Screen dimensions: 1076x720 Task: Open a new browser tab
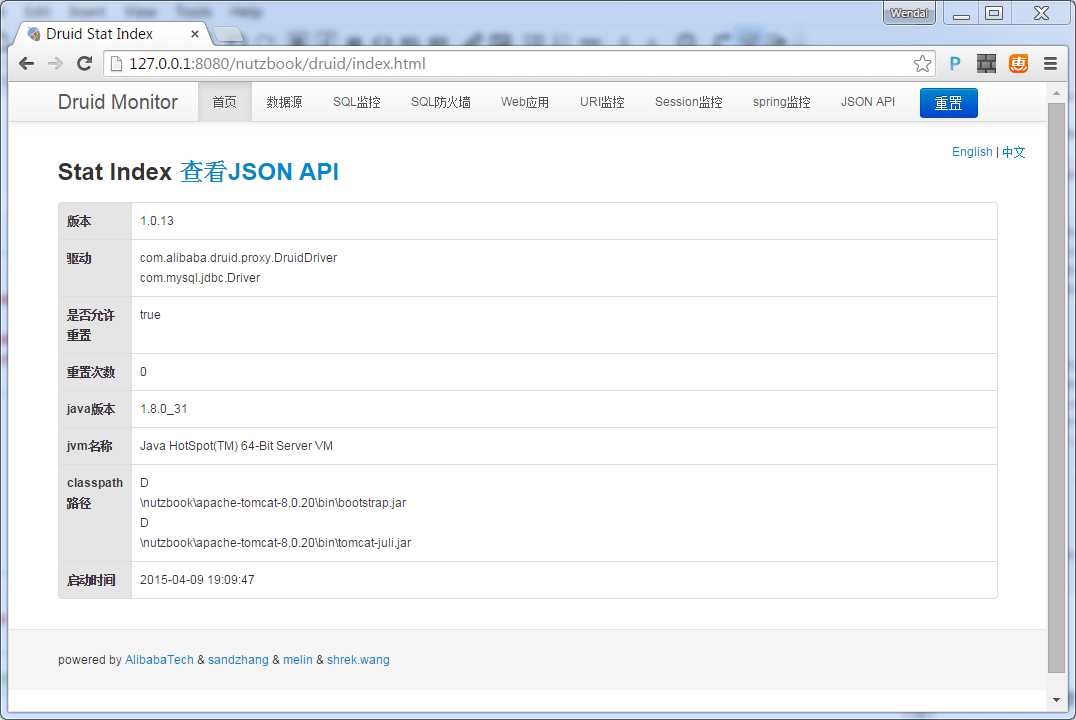228,34
